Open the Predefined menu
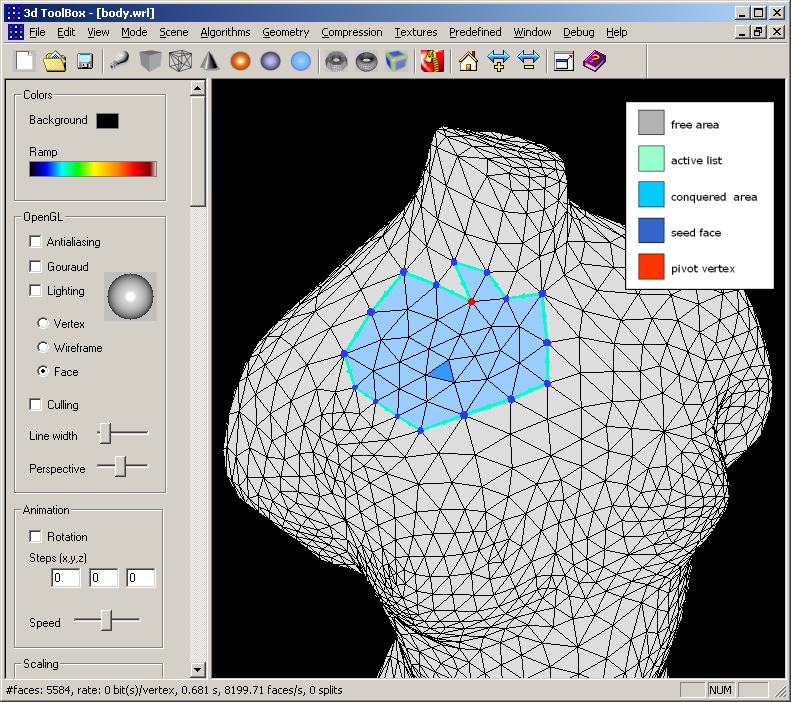The image size is (791, 702). pyautogui.click(x=475, y=32)
